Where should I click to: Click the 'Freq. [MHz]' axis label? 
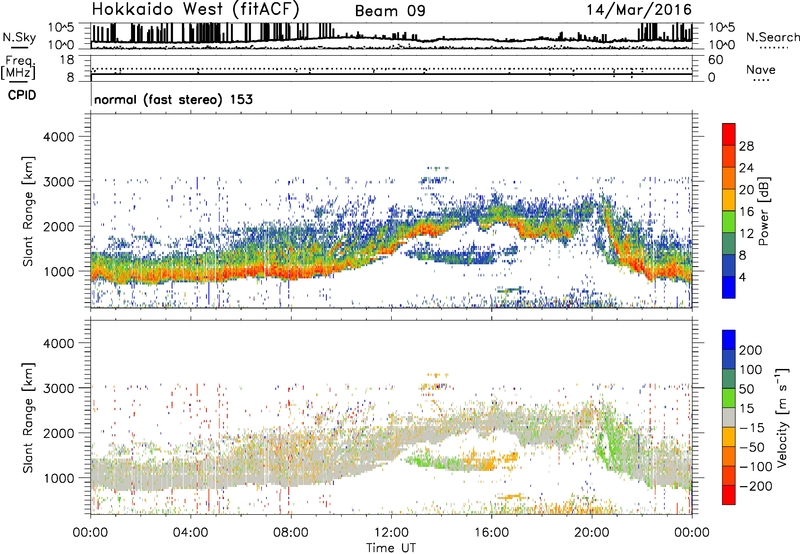(18, 68)
